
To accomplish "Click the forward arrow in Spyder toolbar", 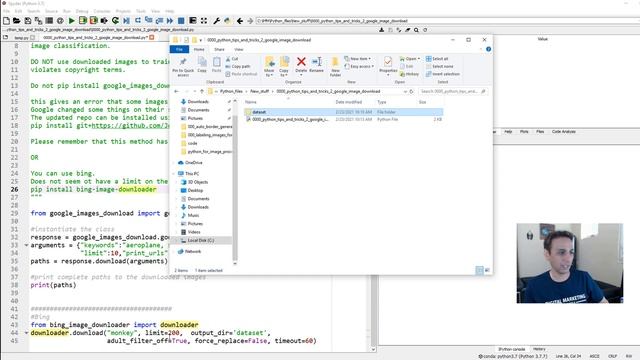I will [x=250, y=20].
